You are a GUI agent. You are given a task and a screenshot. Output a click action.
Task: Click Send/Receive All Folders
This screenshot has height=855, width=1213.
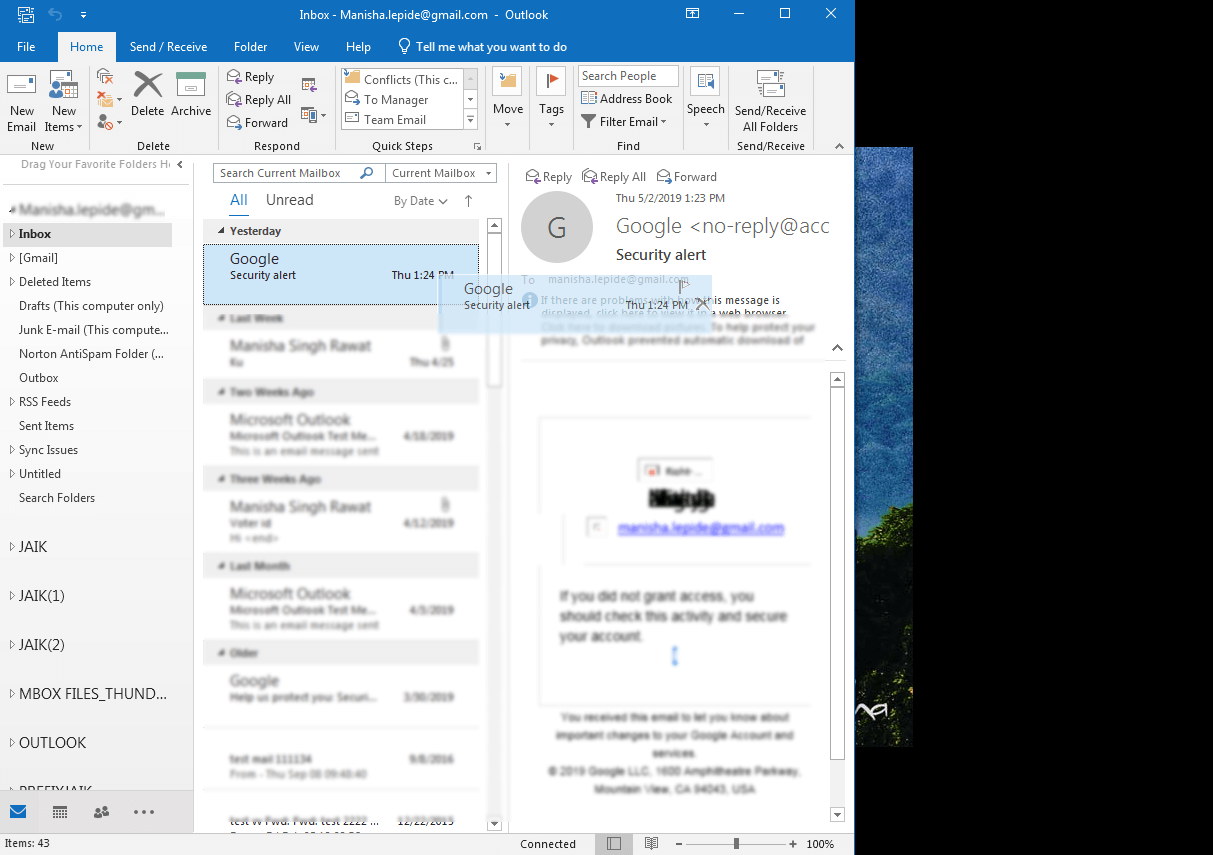click(770, 100)
